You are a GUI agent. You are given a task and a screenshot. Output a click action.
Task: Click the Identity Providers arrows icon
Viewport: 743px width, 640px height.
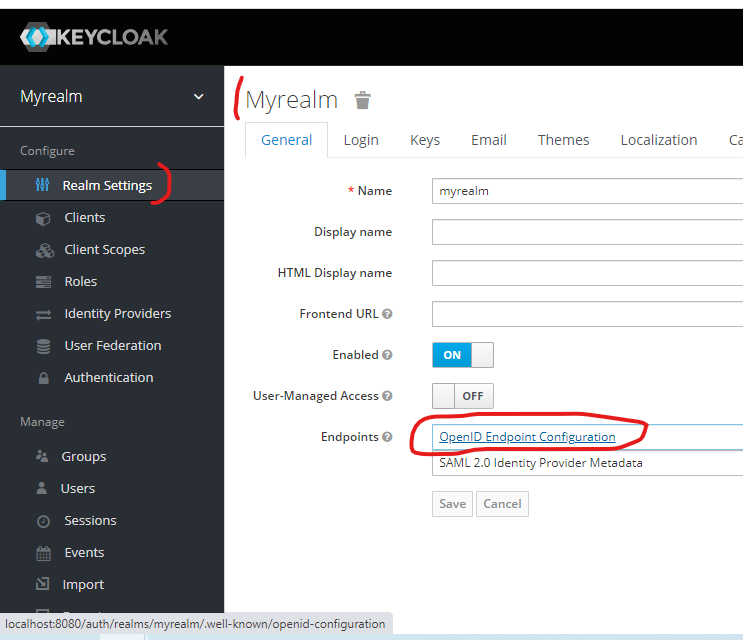coord(43,314)
